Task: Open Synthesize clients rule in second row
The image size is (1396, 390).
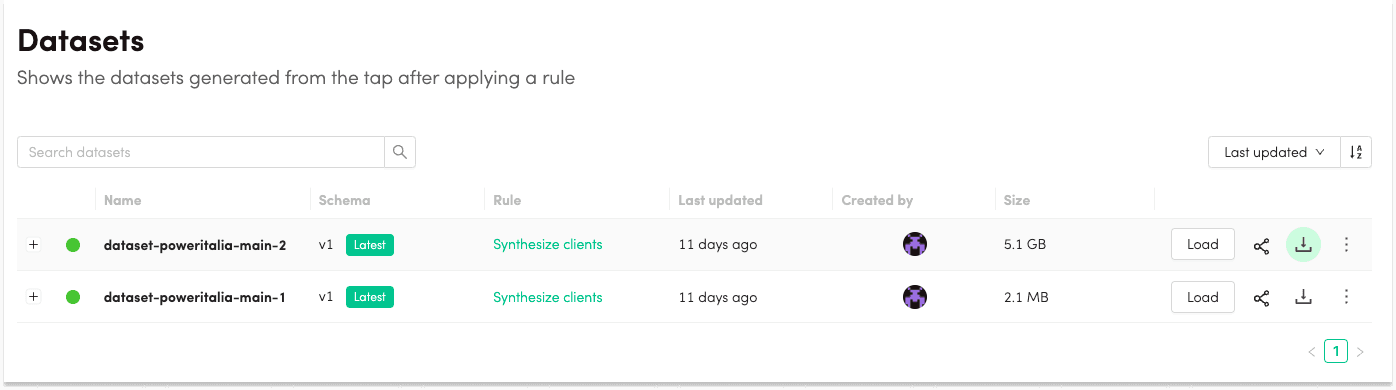Action: click(x=548, y=297)
